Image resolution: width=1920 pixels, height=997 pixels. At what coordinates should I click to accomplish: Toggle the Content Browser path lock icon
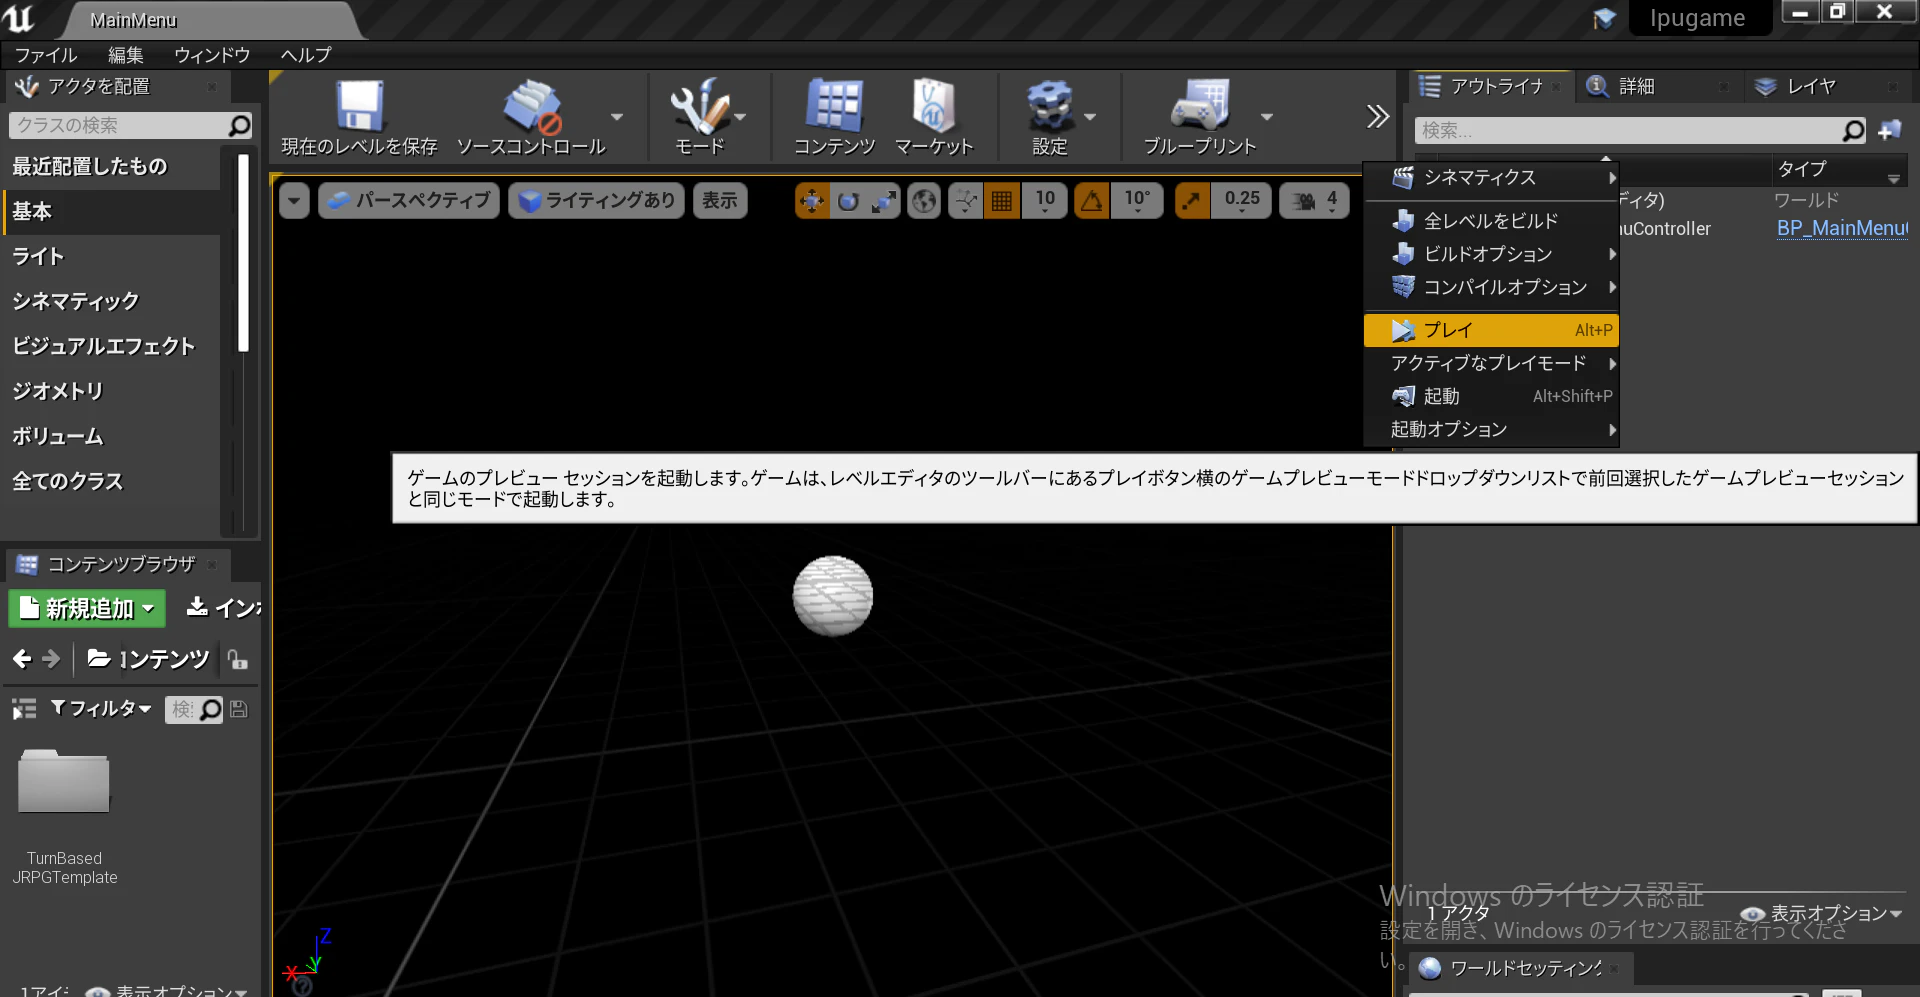click(238, 660)
